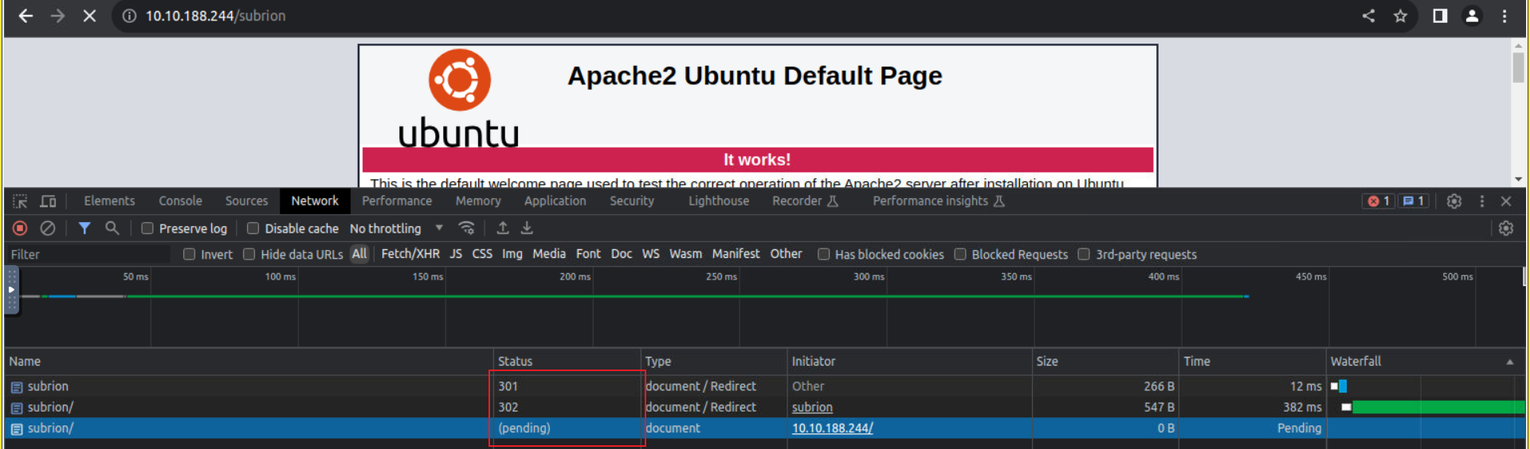Enable Preserve log checkbox
The width and height of the screenshot is (1530, 449).
[147, 228]
